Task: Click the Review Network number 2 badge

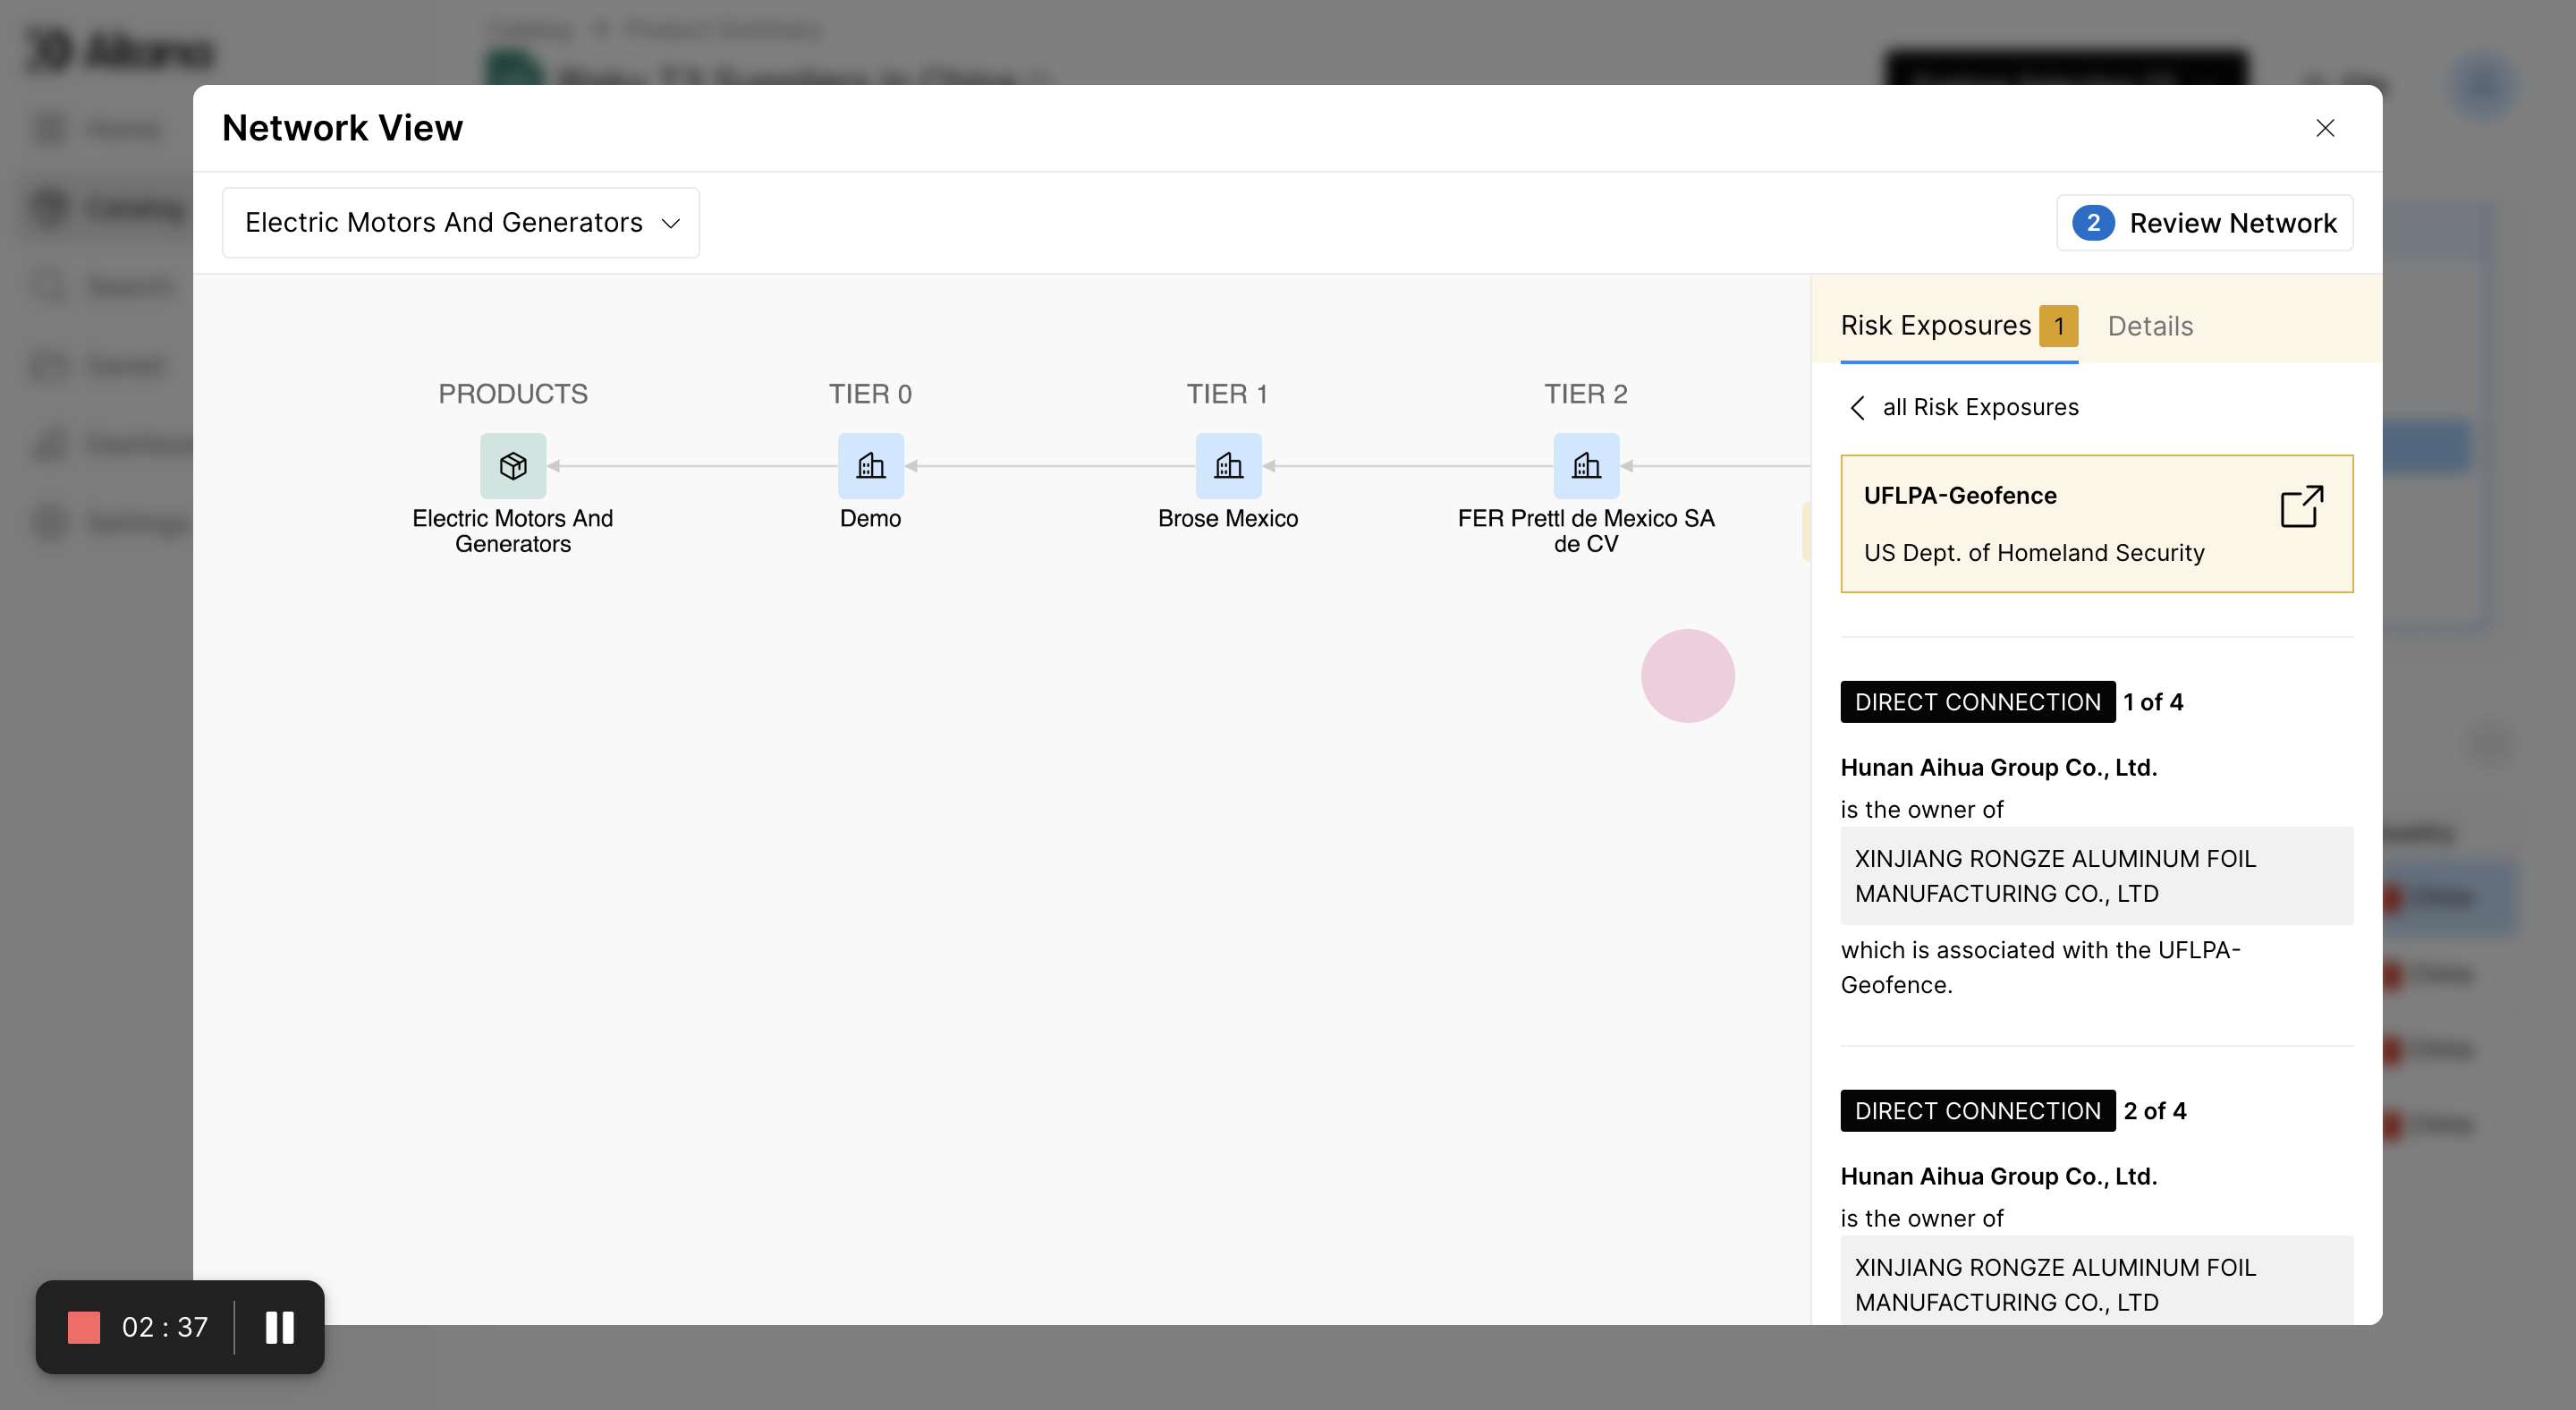Action: coord(2092,223)
